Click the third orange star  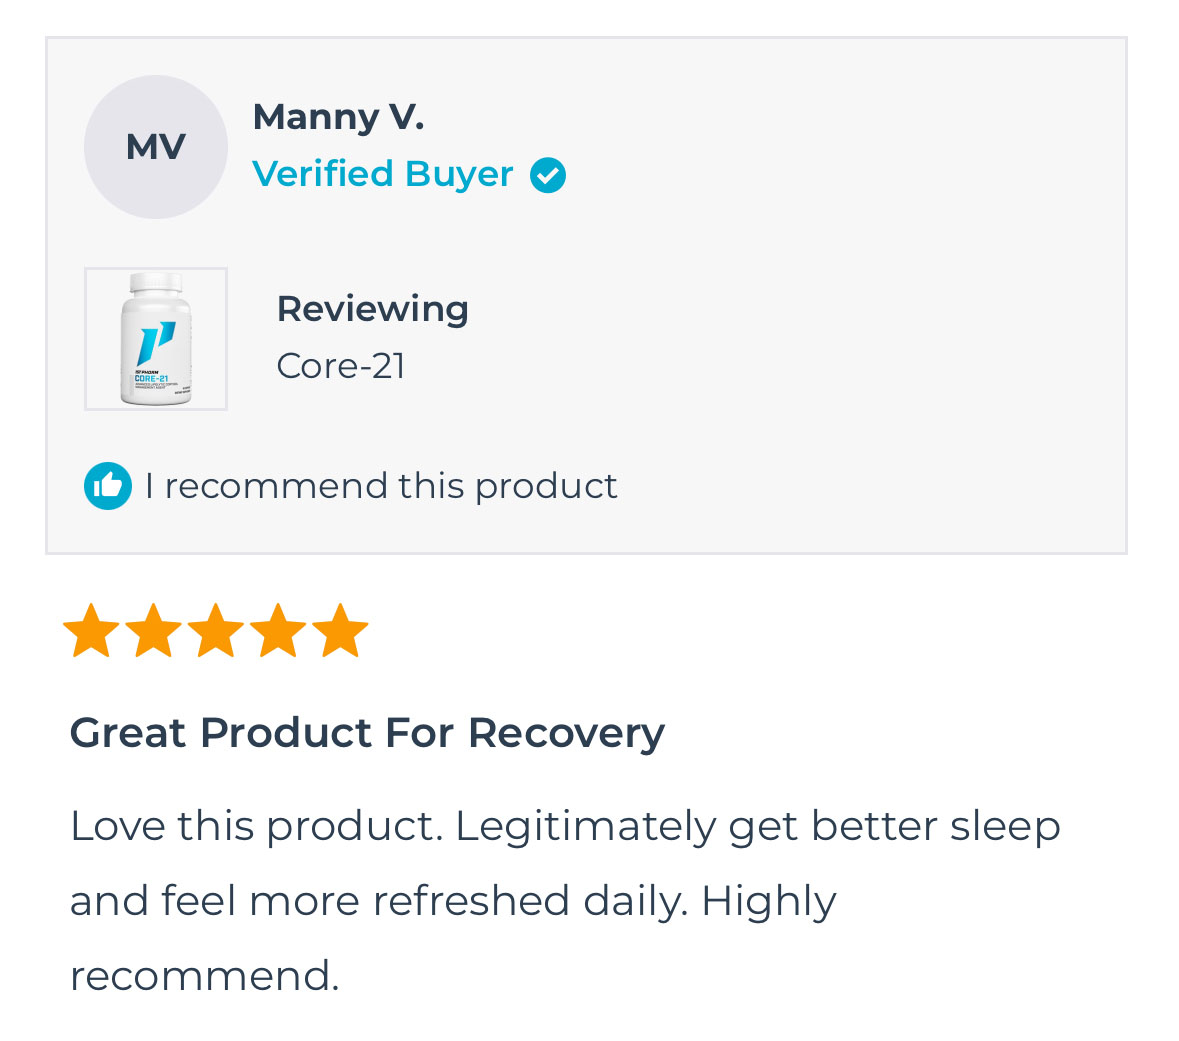[x=216, y=631]
